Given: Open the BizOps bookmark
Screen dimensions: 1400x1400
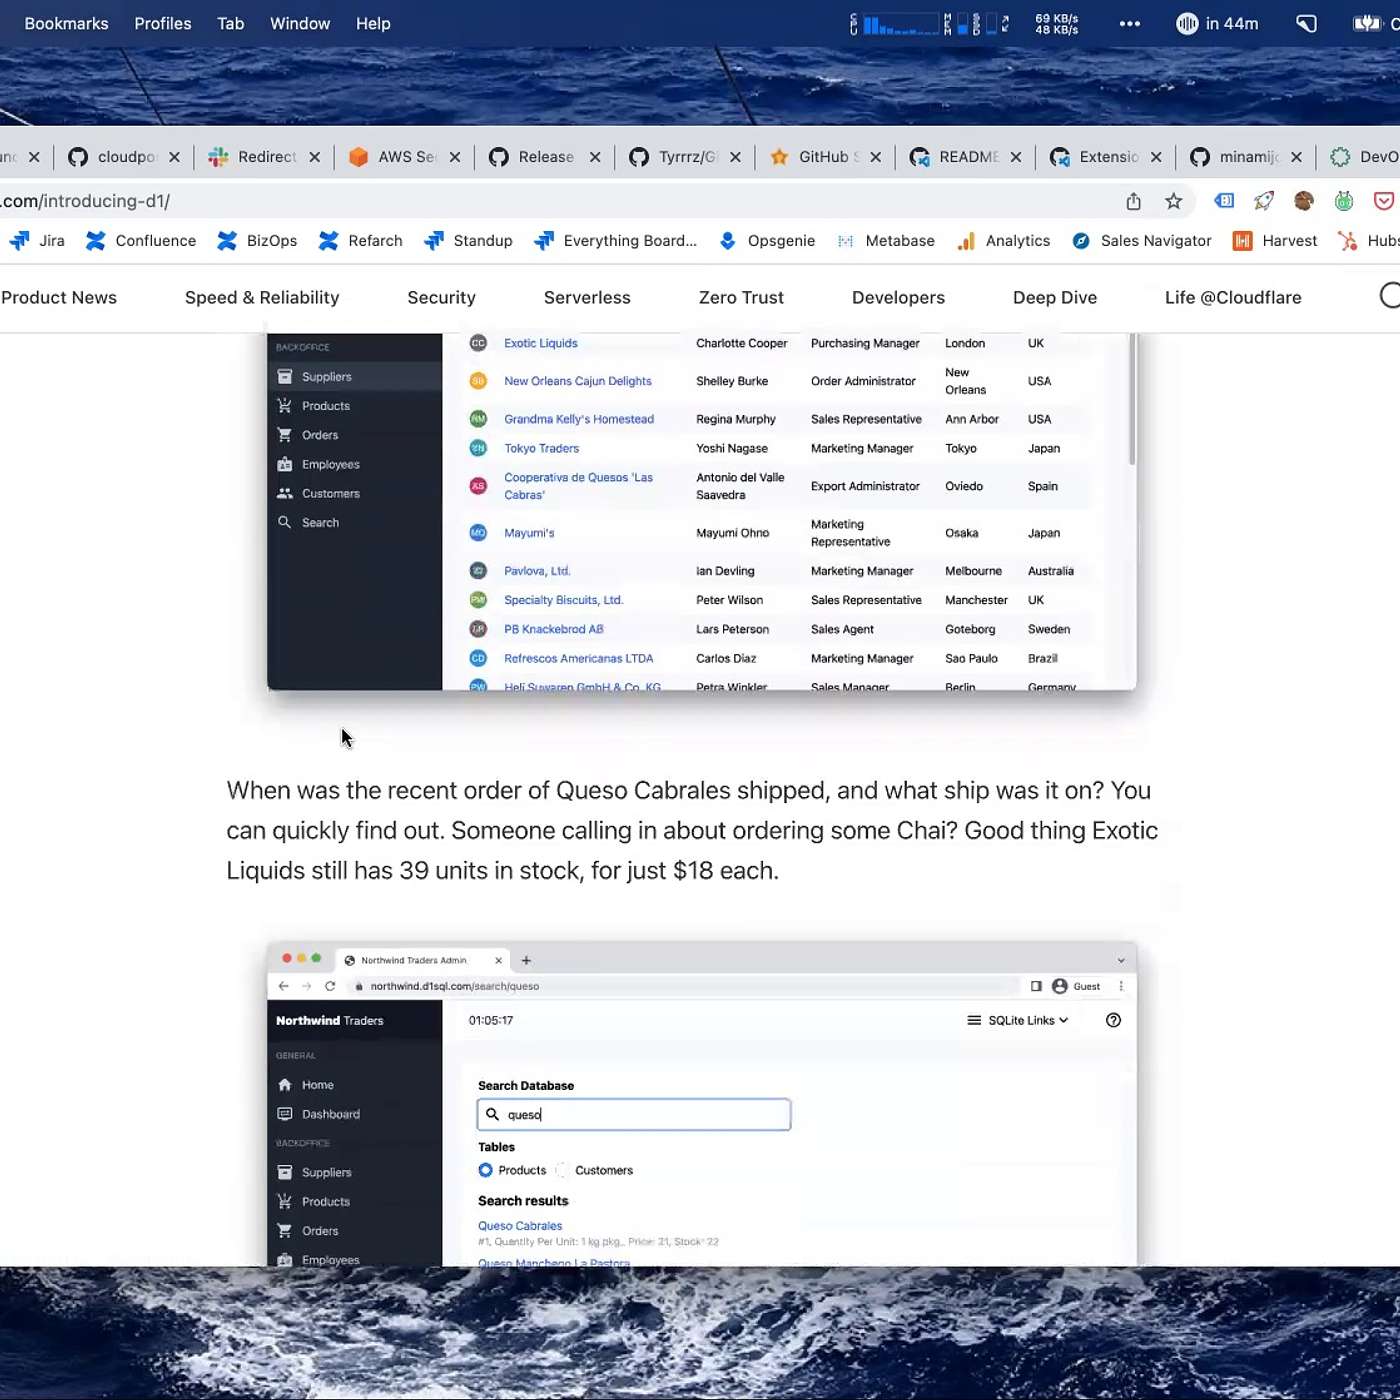Looking at the screenshot, I should [257, 241].
